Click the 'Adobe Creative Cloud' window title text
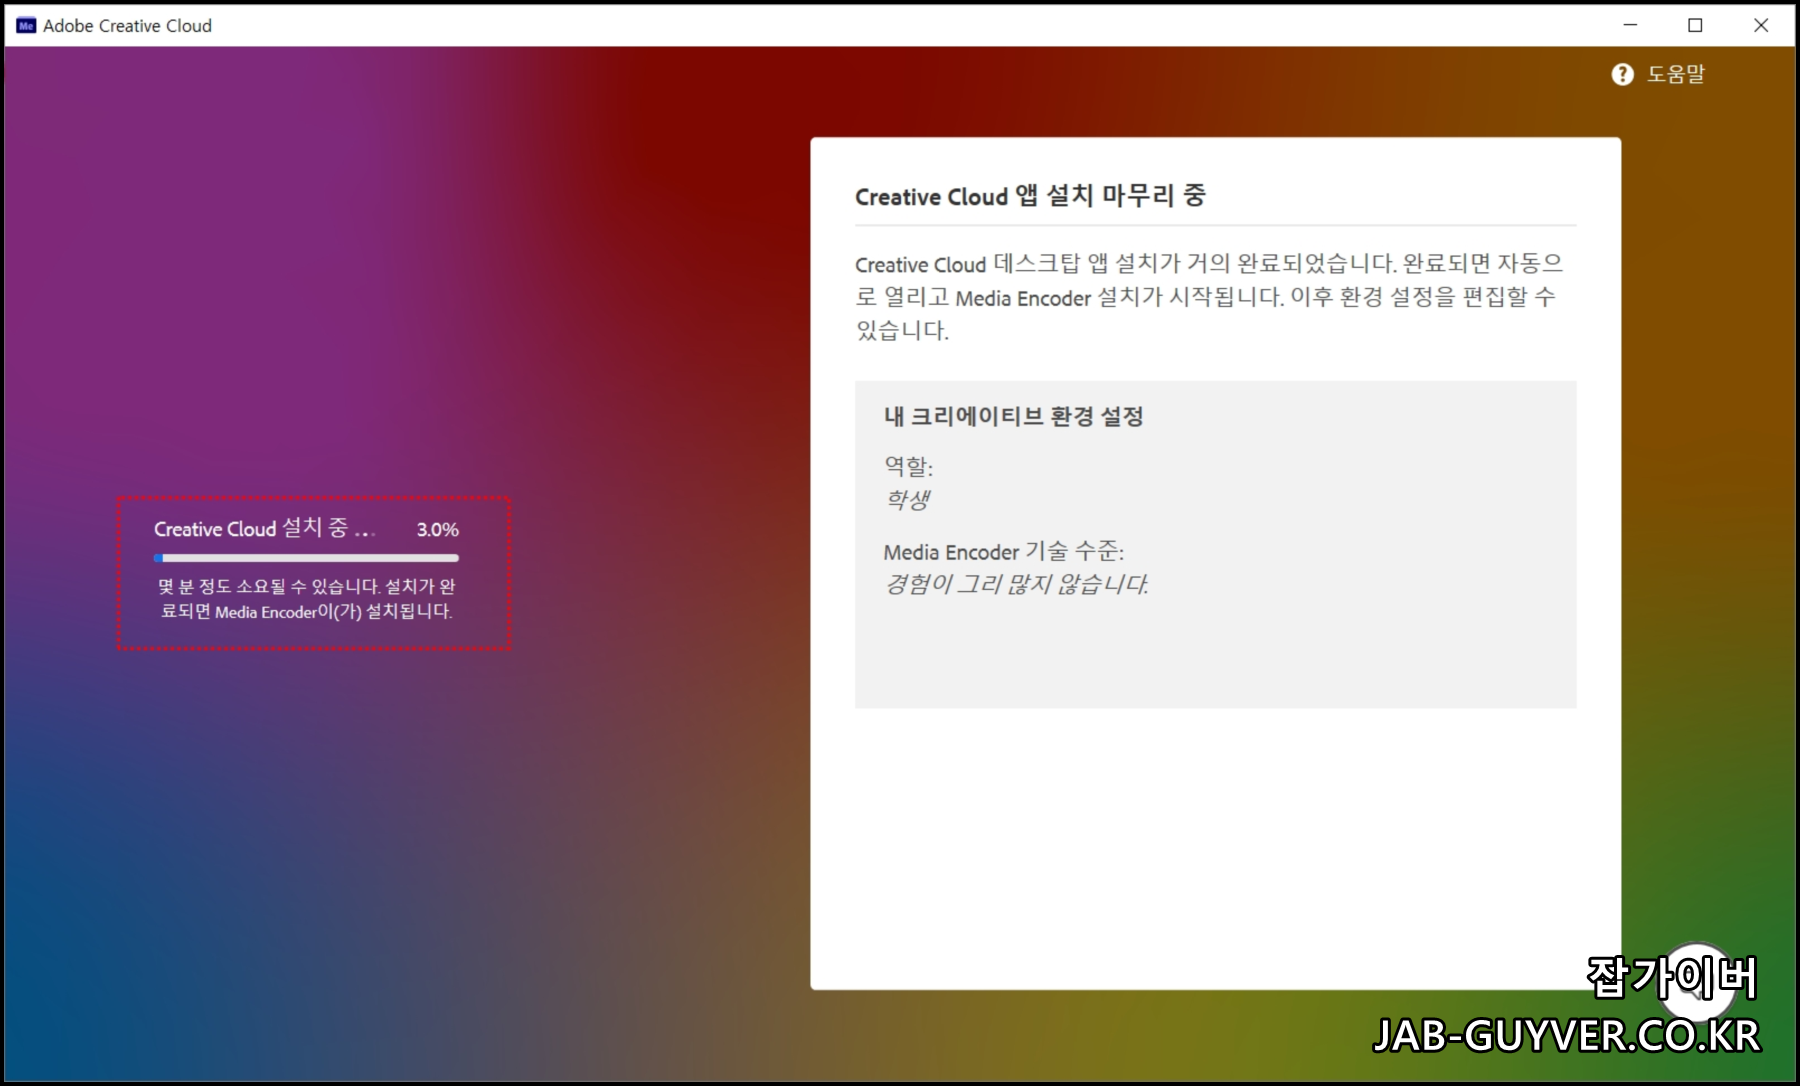Viewport: 1800px width, 1086px height. [x=128, y=26]
